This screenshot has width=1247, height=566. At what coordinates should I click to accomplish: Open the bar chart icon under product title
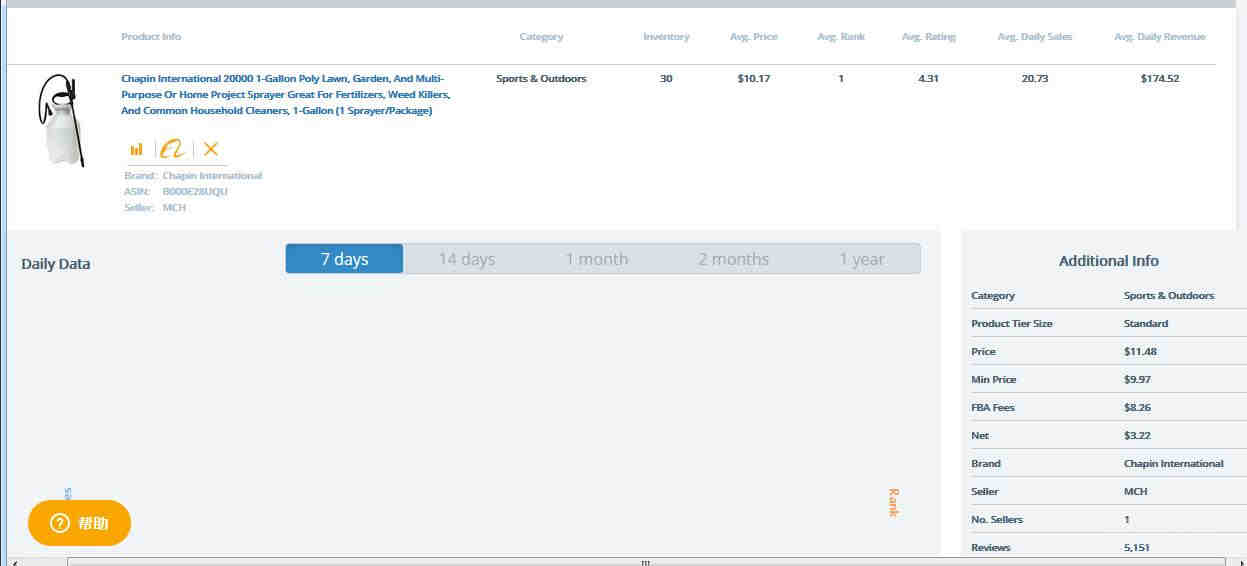(x=136, y=149)
